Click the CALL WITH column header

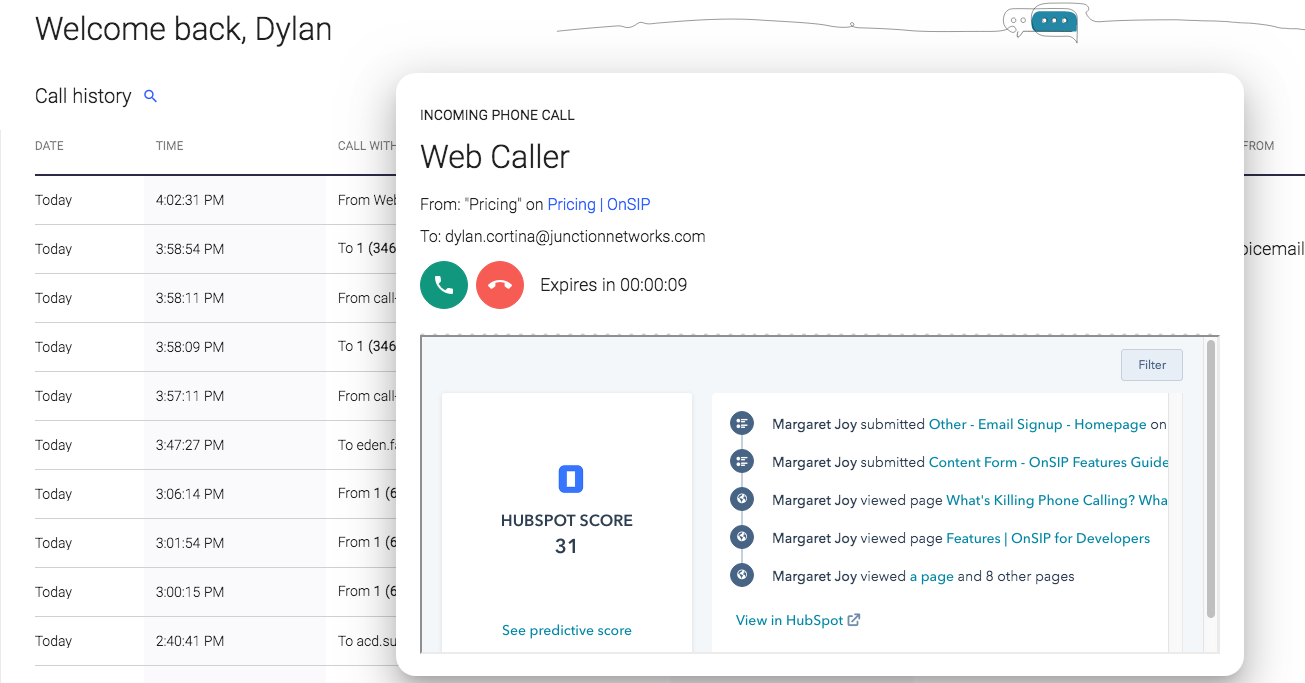(x=367, y=146)
